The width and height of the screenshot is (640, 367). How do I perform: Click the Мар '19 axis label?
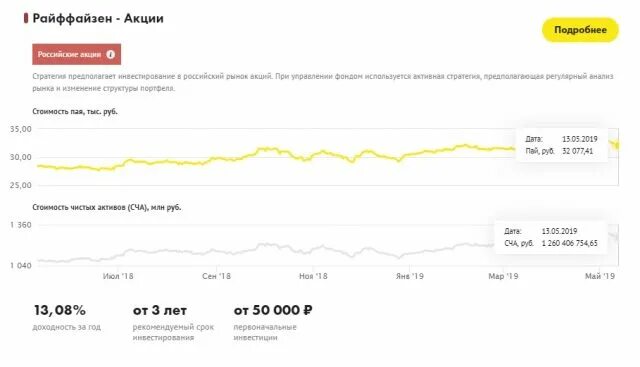(503, 276)
